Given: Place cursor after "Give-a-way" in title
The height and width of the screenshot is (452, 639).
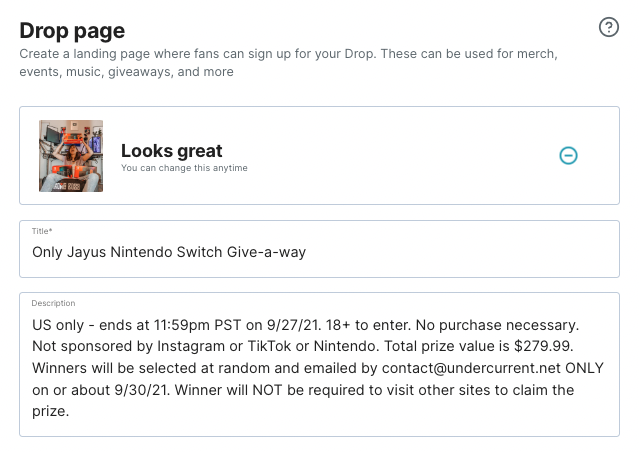Looking at the screenshot, I should click(x=307, y=252).
